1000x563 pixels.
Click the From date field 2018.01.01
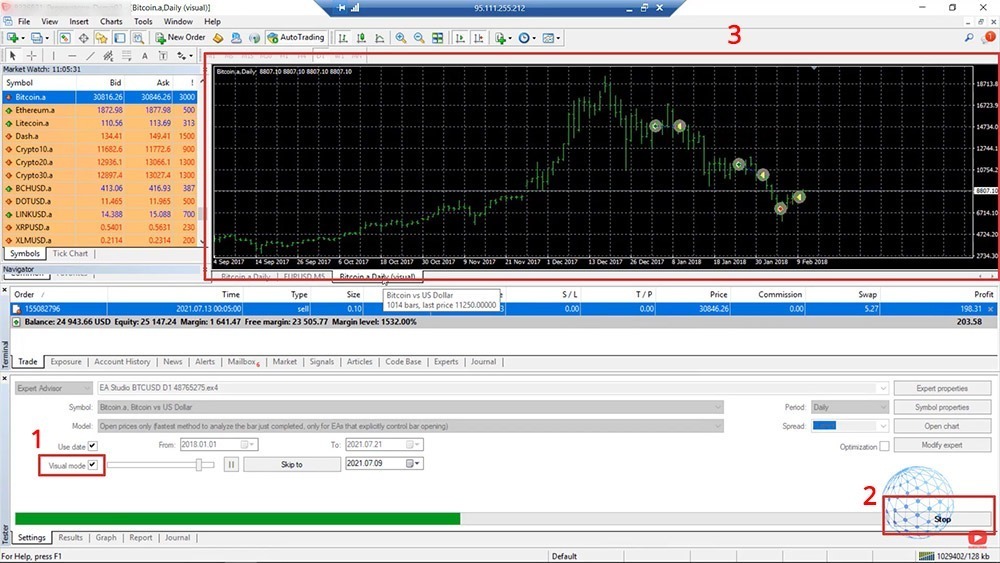coord(219,444)
